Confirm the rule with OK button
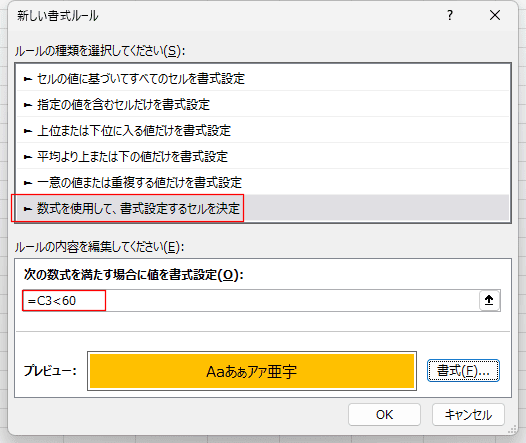The width and height of the screenshot is (526, 443). (x=384, y=414)
